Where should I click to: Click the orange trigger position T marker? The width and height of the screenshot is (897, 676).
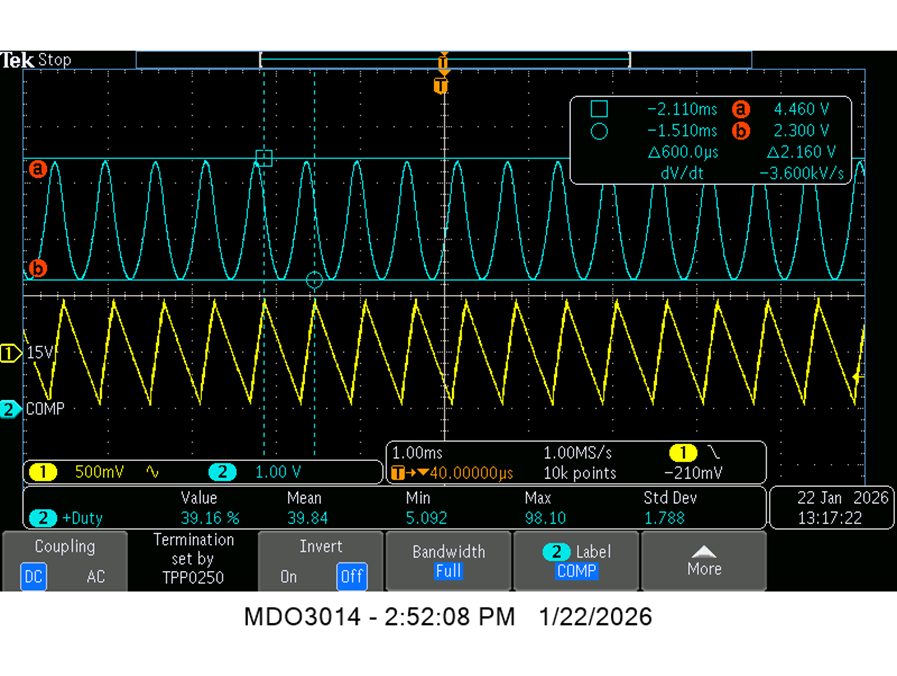(440, 86)
